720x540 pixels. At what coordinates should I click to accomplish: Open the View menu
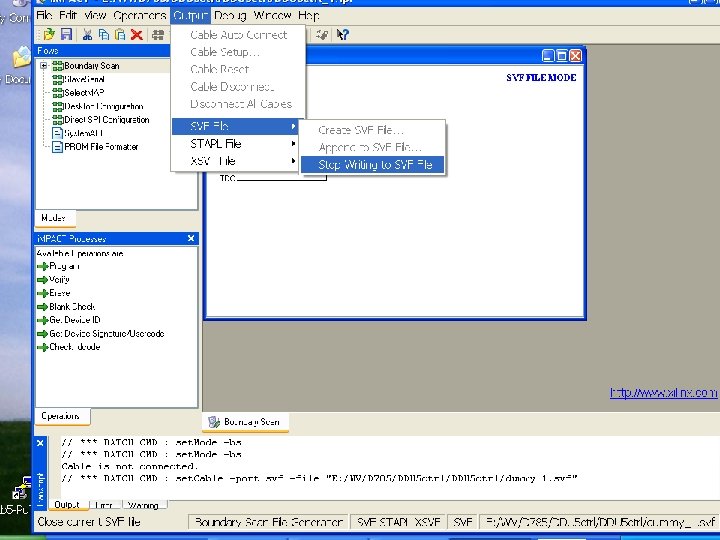[95, 16]
